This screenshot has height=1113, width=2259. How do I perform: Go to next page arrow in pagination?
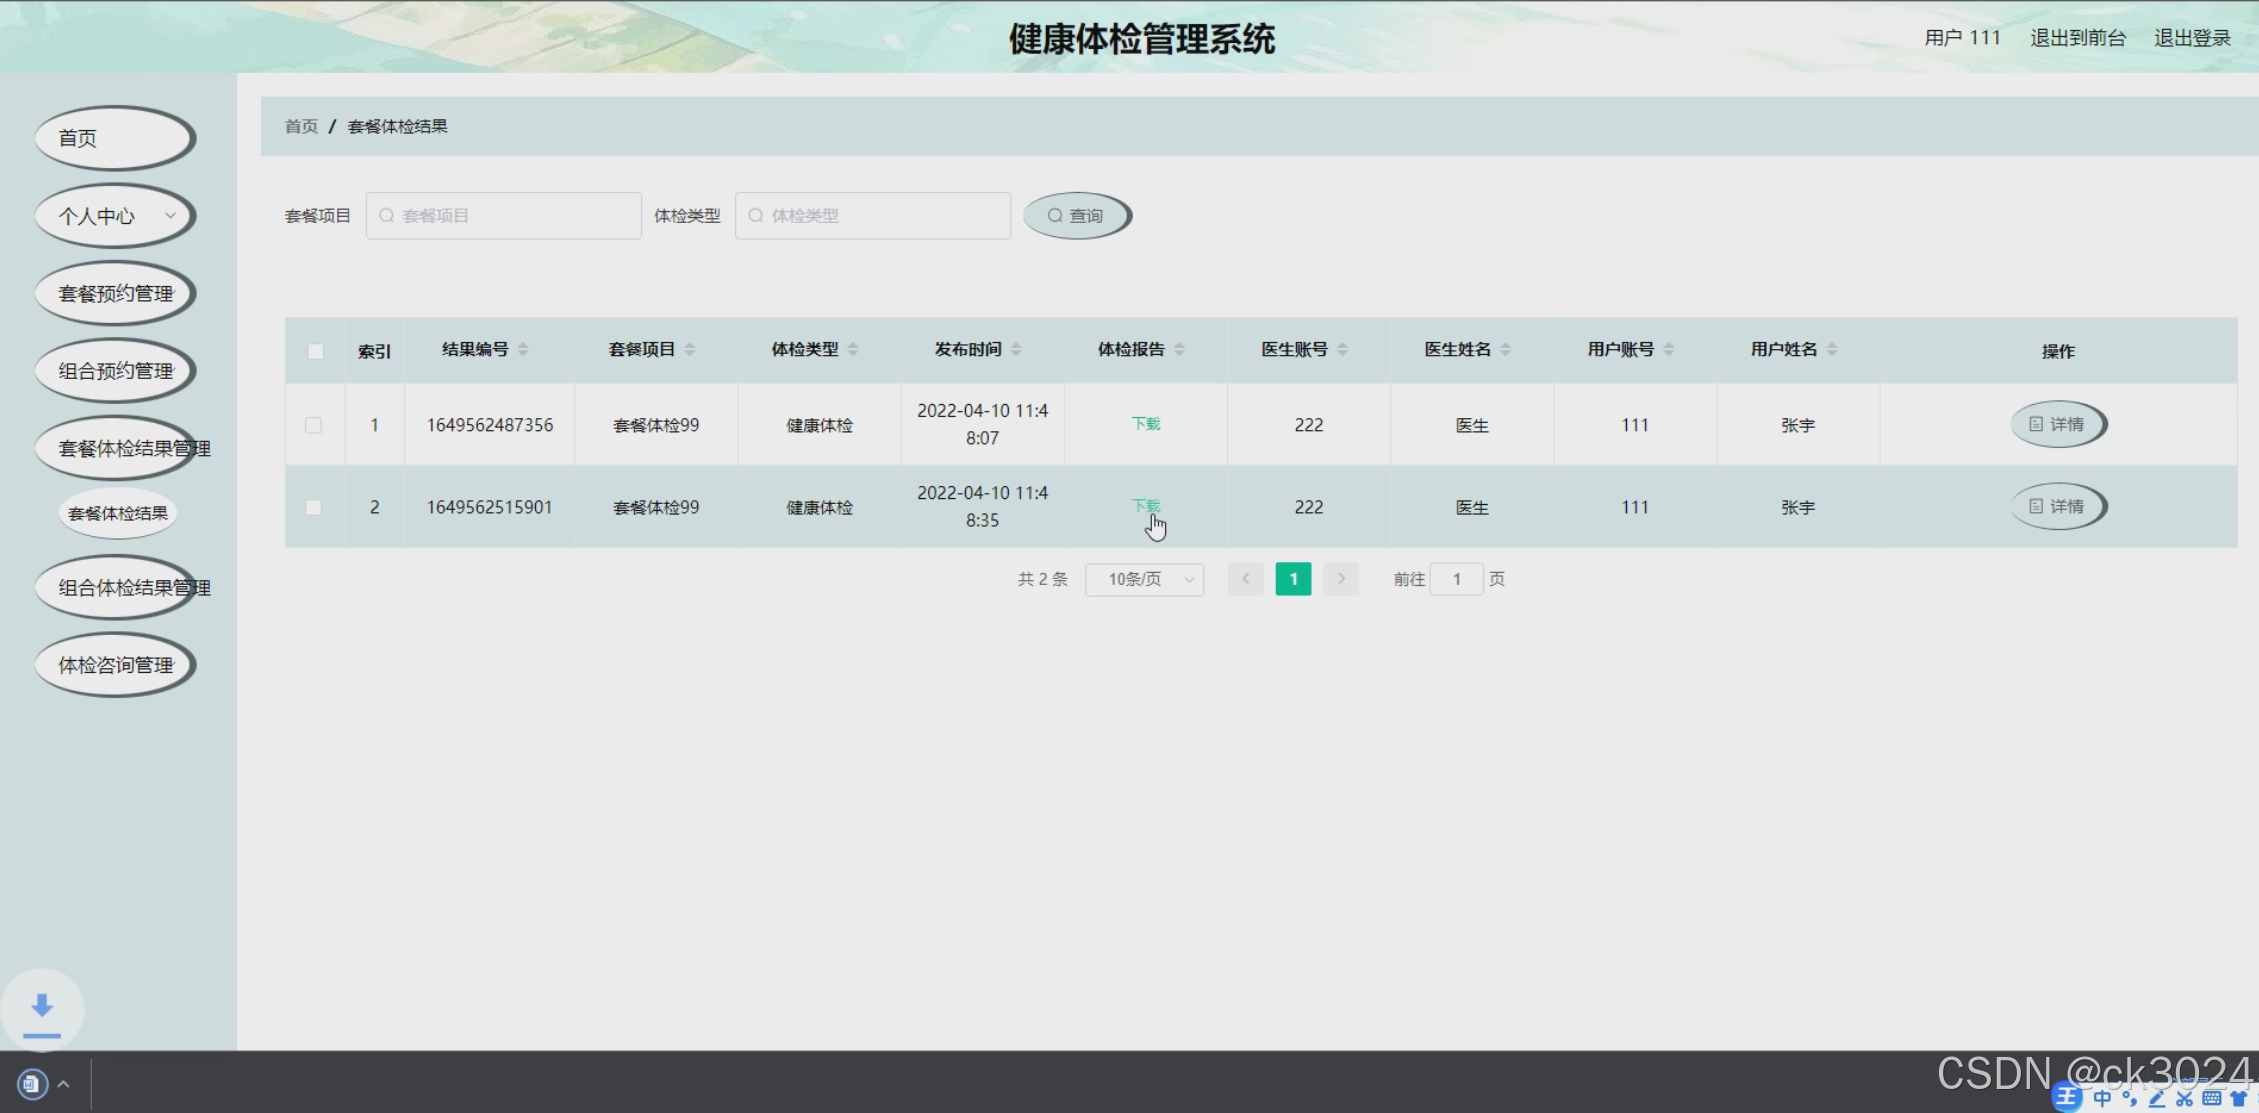(x=1341, y=579)
